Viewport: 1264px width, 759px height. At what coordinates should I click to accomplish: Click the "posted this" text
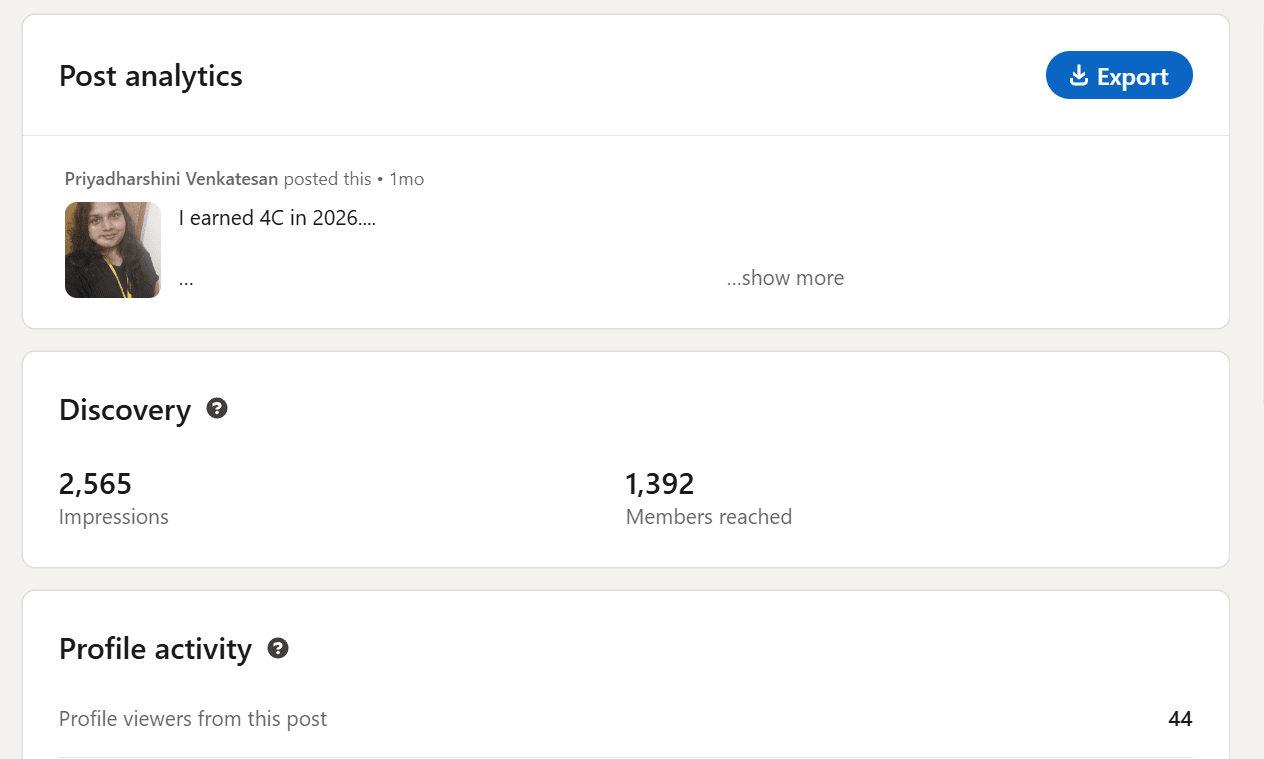(x=327, y=179)
